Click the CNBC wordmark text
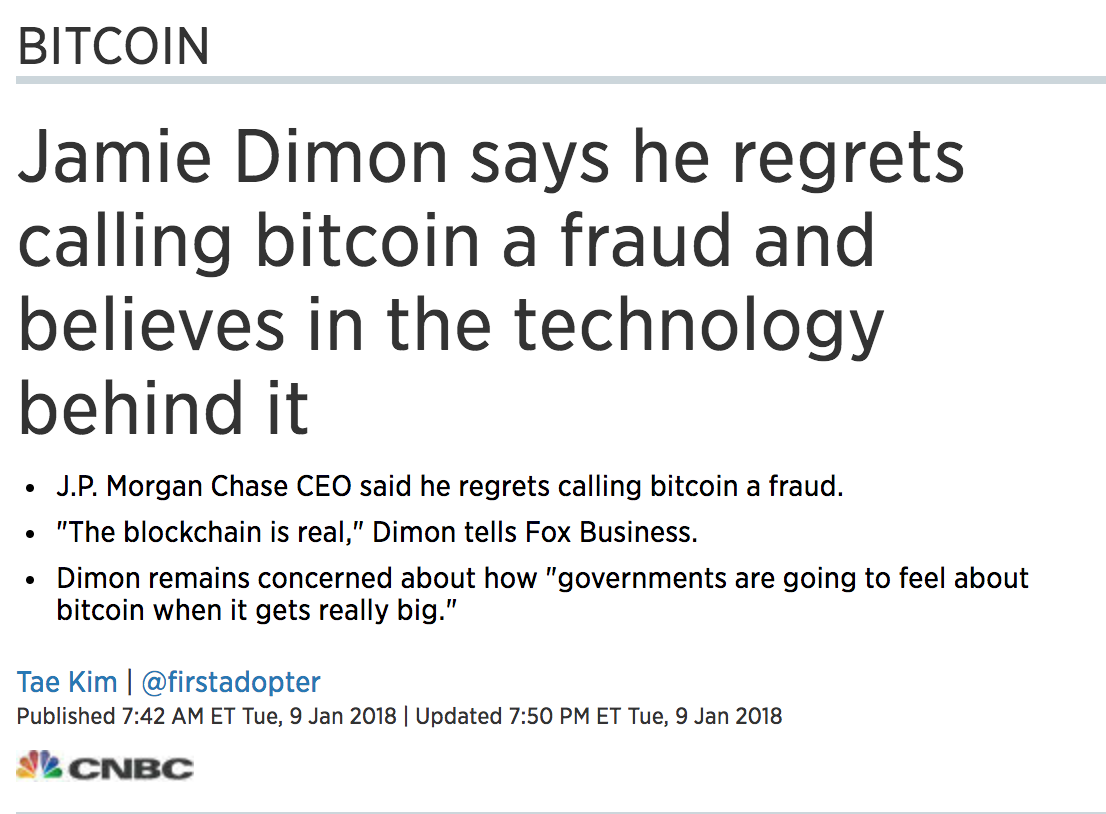Viewport: 1106px width, 814px height. (x=130, y=768)
